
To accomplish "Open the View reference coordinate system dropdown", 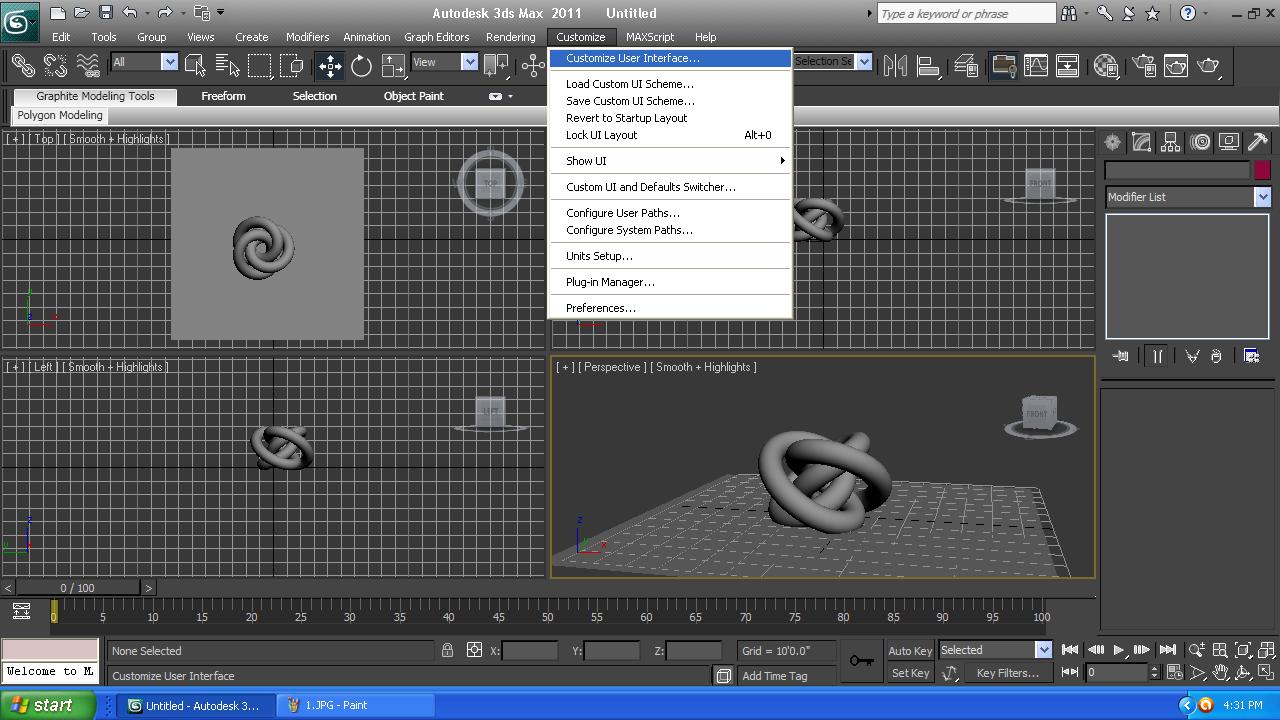I will (468, 62).
